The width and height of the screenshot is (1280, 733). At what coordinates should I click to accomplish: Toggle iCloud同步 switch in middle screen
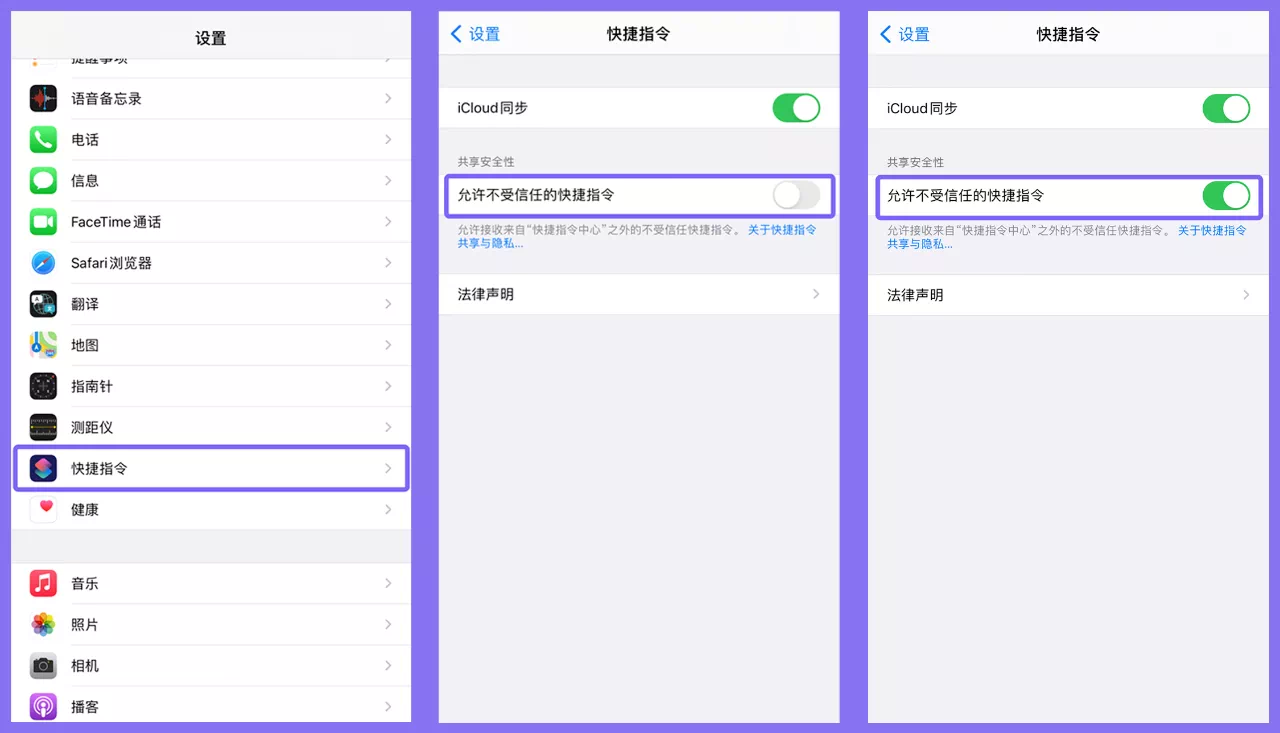pos(796,107)
